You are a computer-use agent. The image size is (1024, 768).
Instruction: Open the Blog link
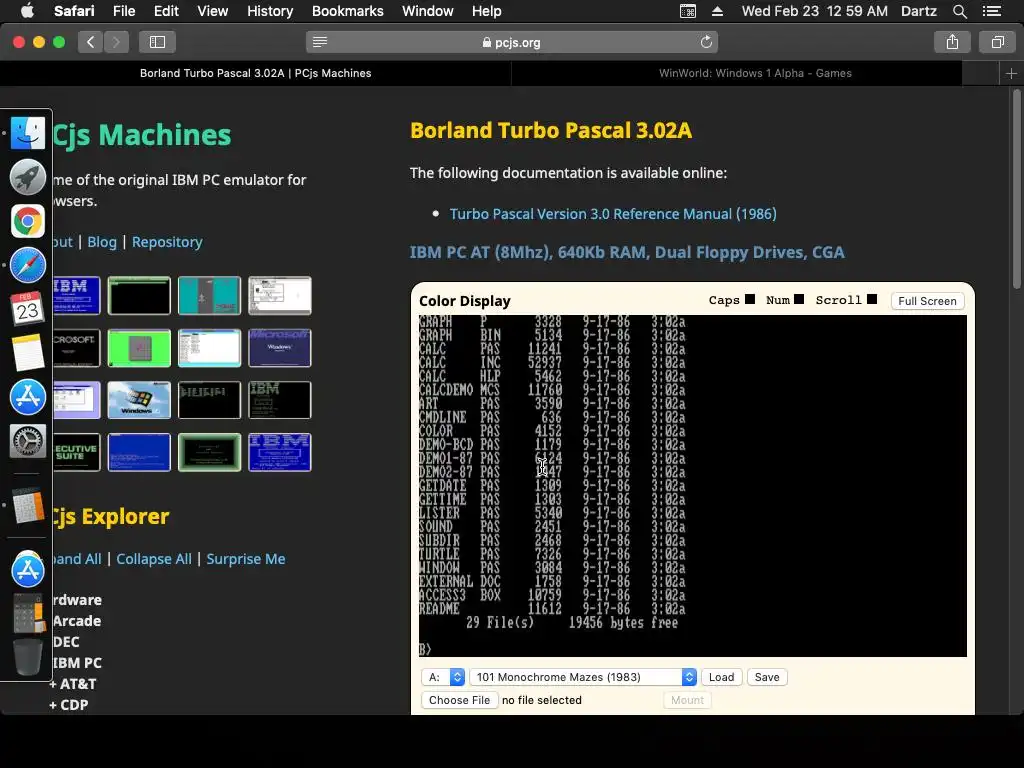tap(102, 242)
